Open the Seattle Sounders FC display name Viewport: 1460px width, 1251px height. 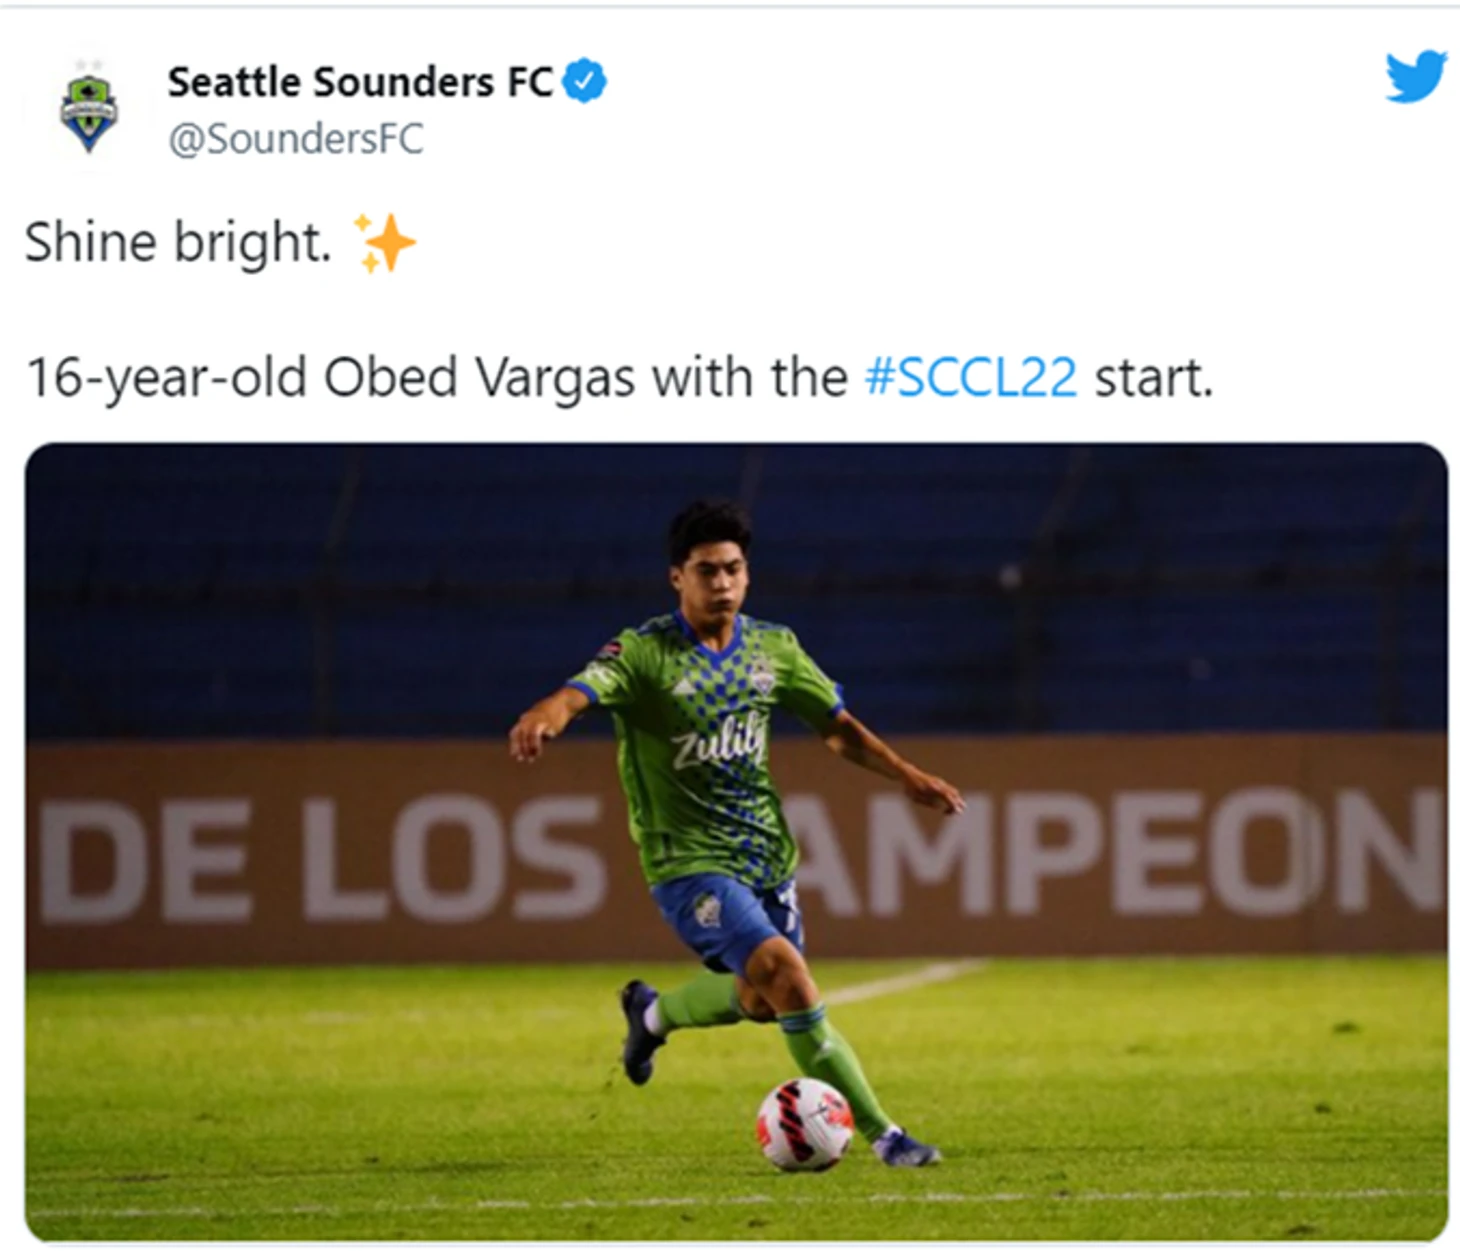360,82
